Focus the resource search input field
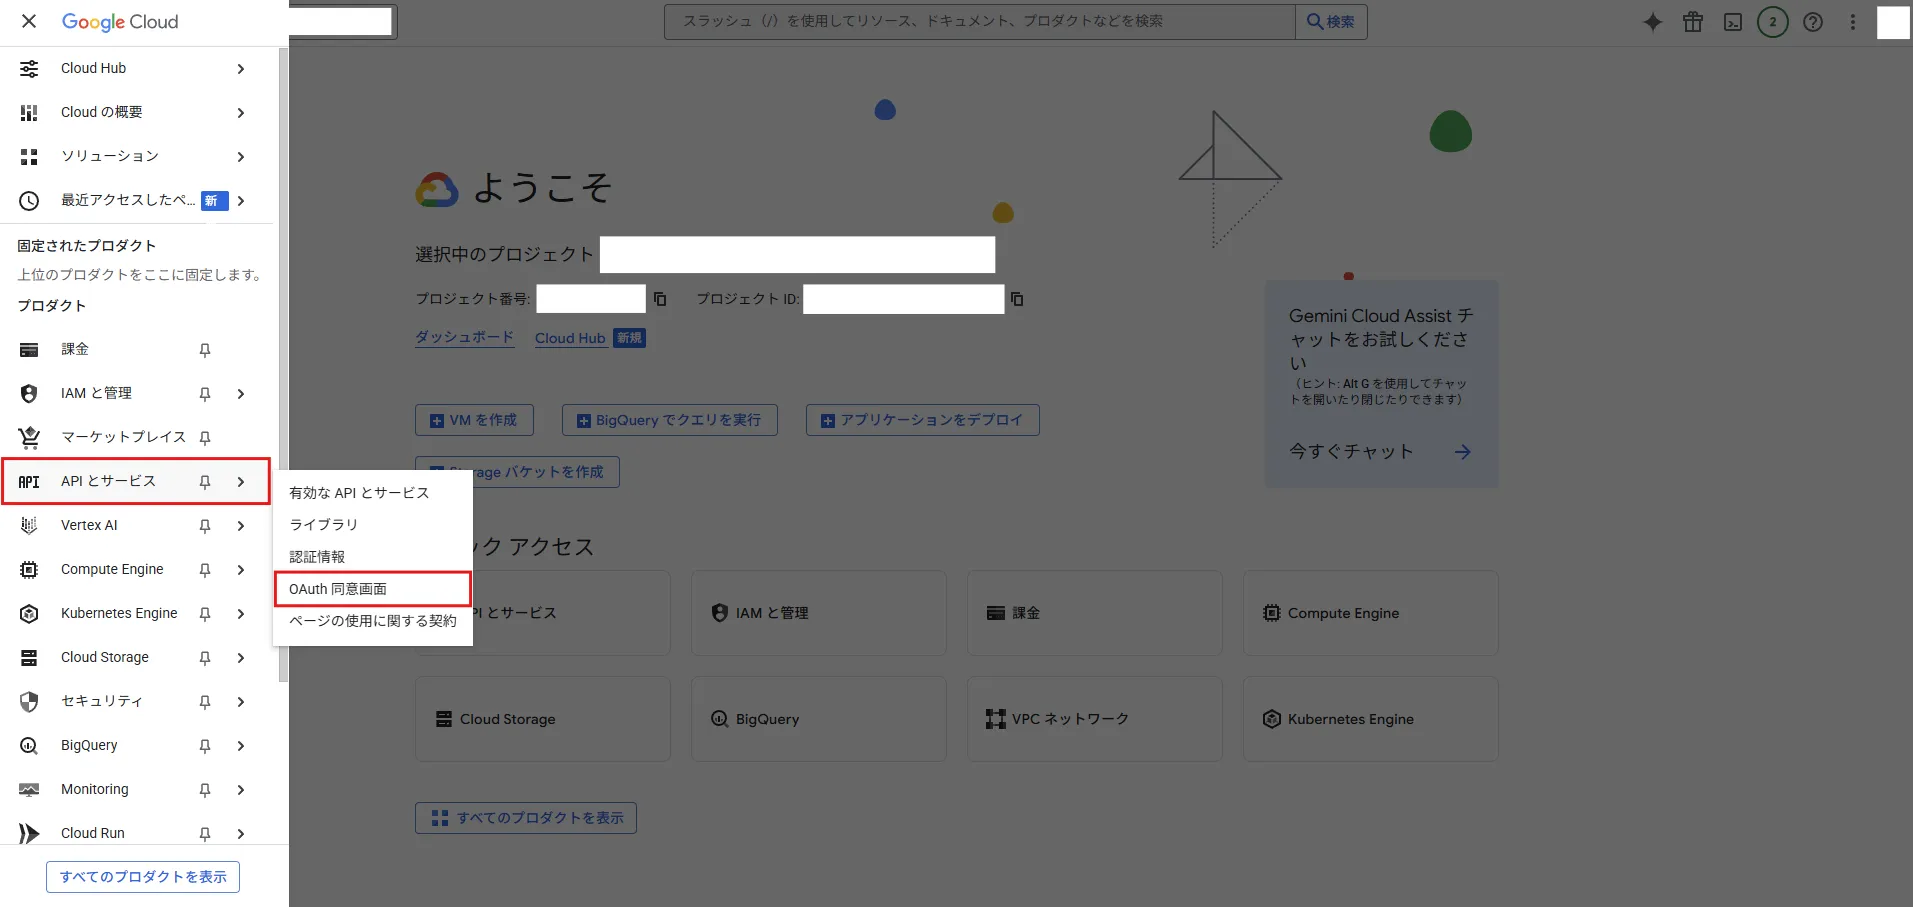This screenshot has width=1913, height=907. 980,22
